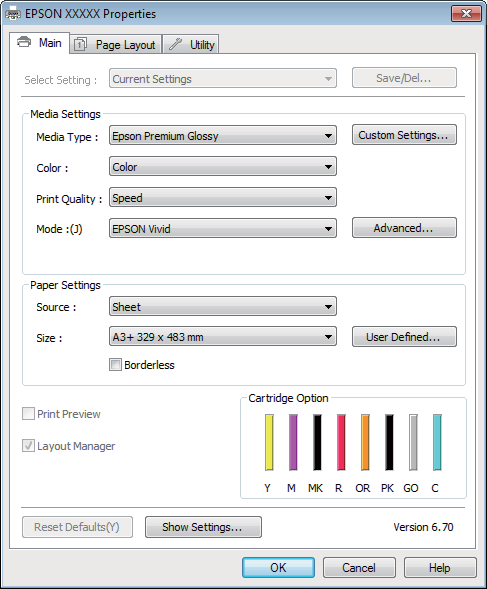Click the Matte Black (MK) ink level bar
This screenshot has height=589, width=487.
click(x=317, y=442)
